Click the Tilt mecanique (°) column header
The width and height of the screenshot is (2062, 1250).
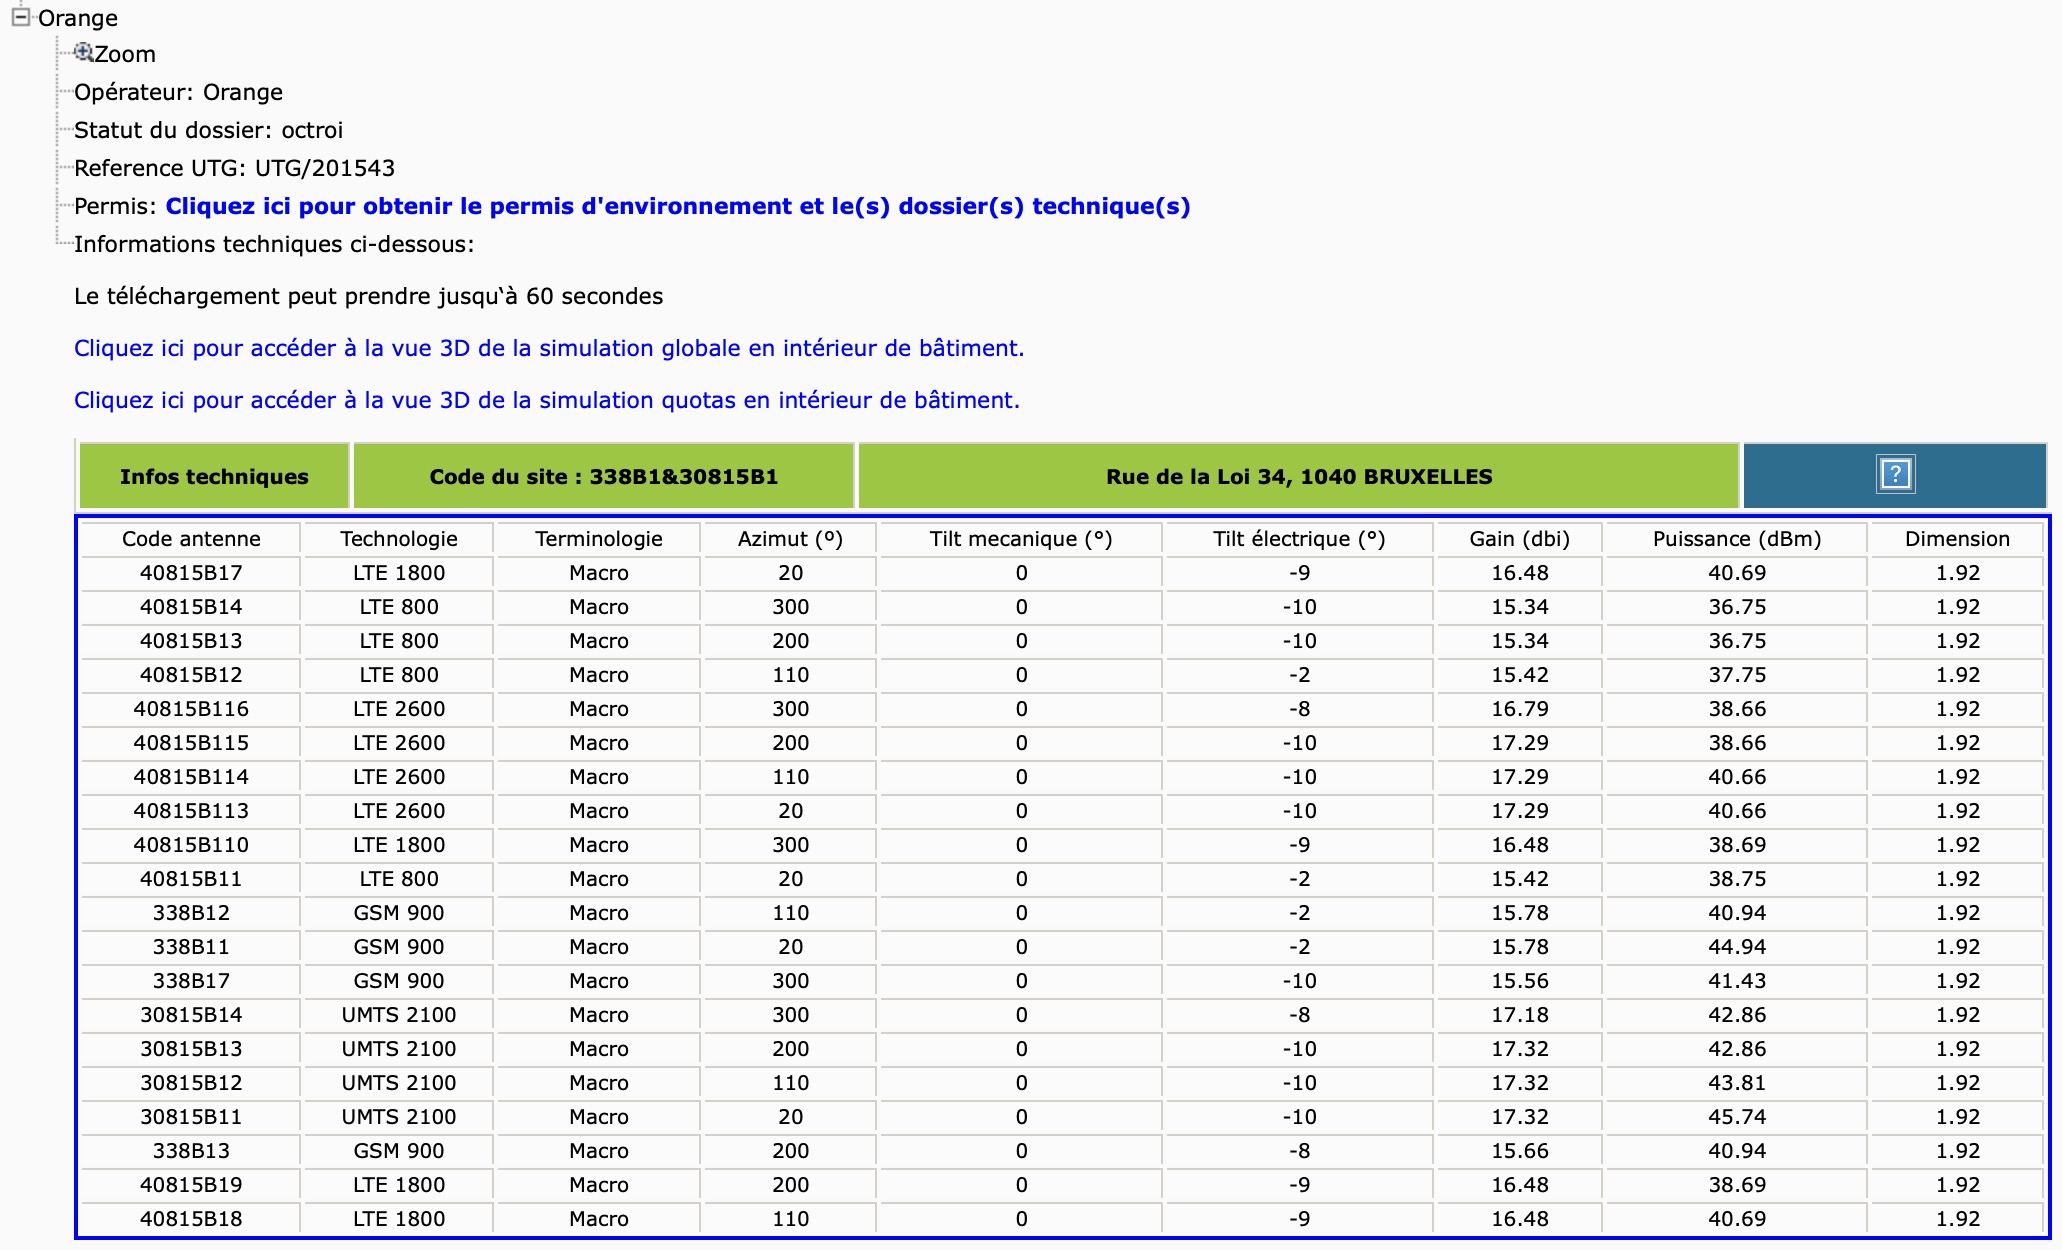click(x=1021, y=539)
